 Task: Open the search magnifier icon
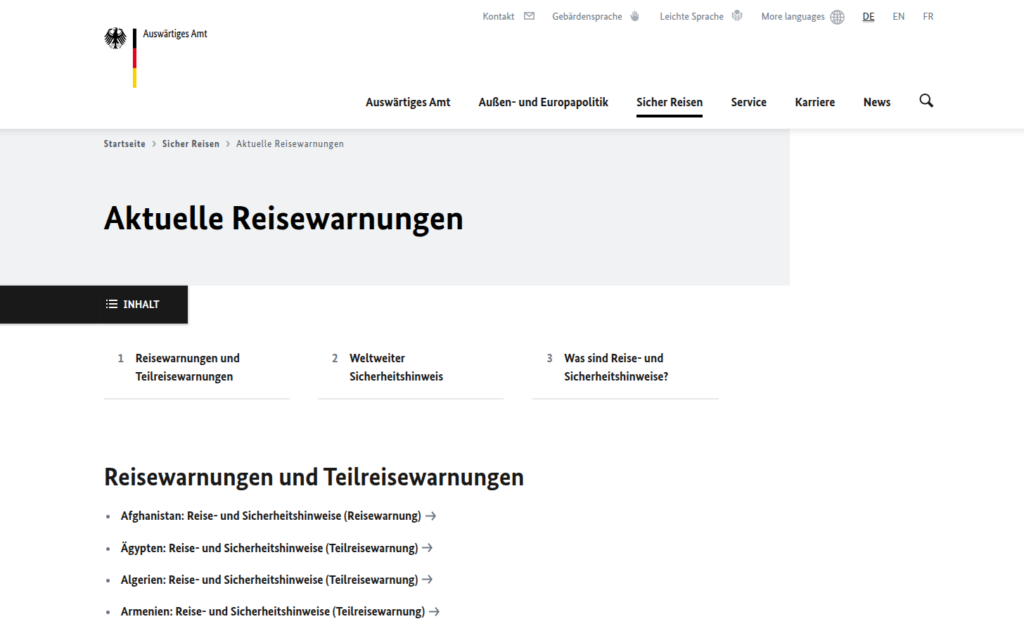click(x=926, y=101)
